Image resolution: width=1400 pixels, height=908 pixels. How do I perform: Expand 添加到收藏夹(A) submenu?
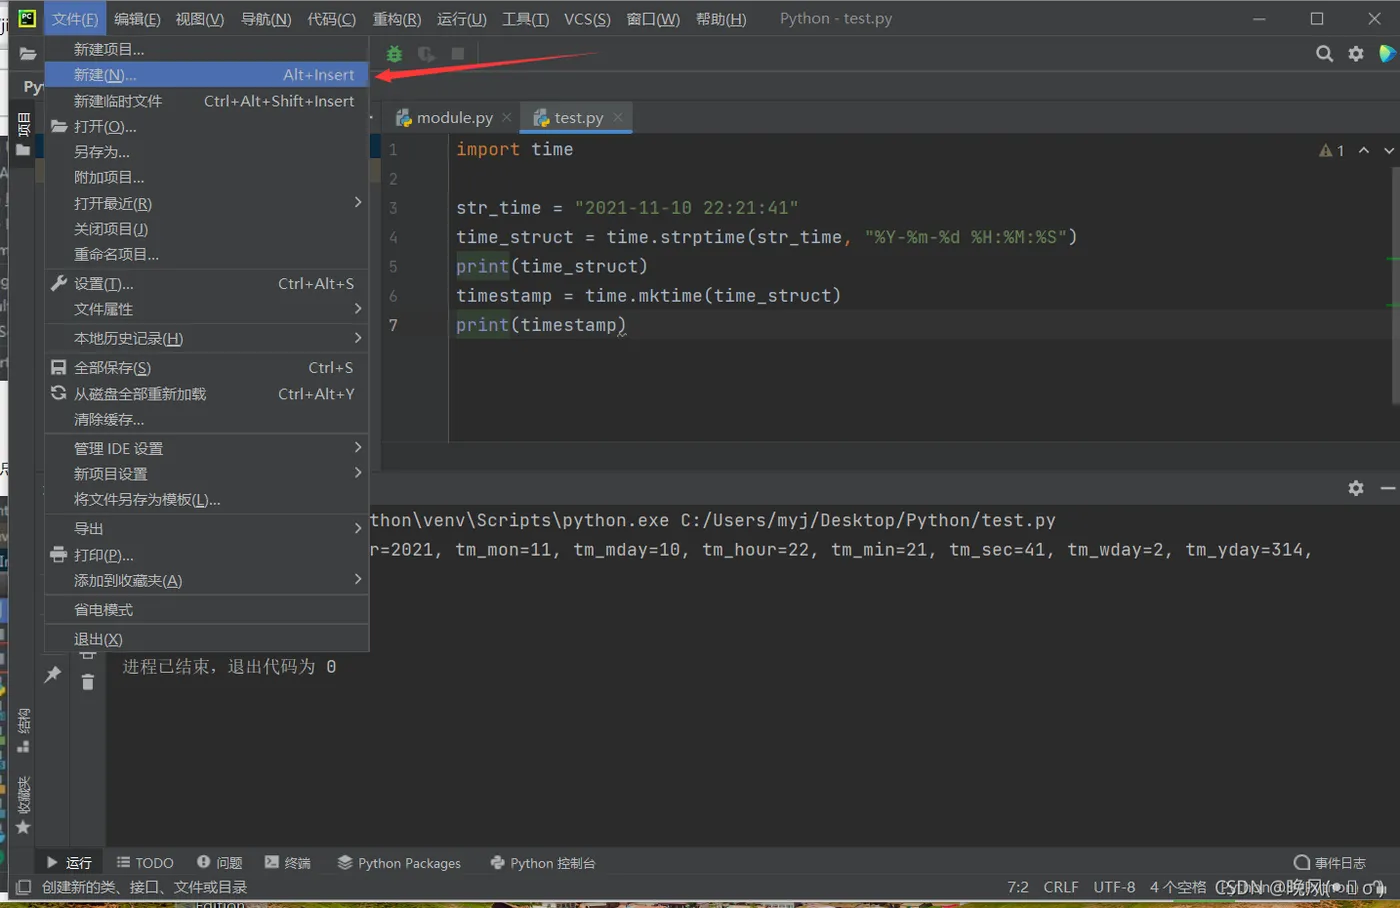pos(207,580)
